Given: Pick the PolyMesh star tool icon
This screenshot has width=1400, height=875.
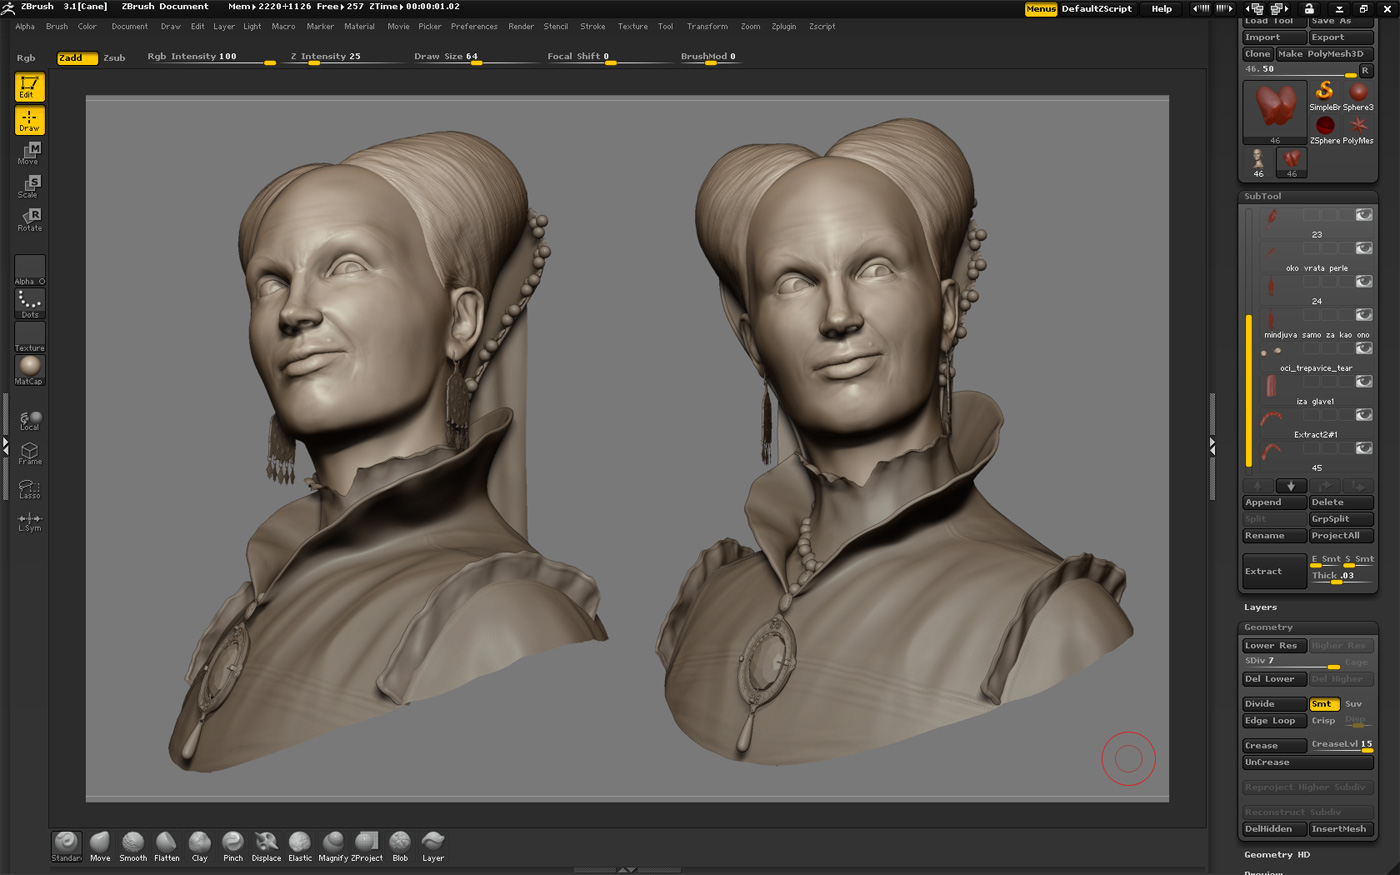Looking at the screenshot, I should pos(1358,128).
